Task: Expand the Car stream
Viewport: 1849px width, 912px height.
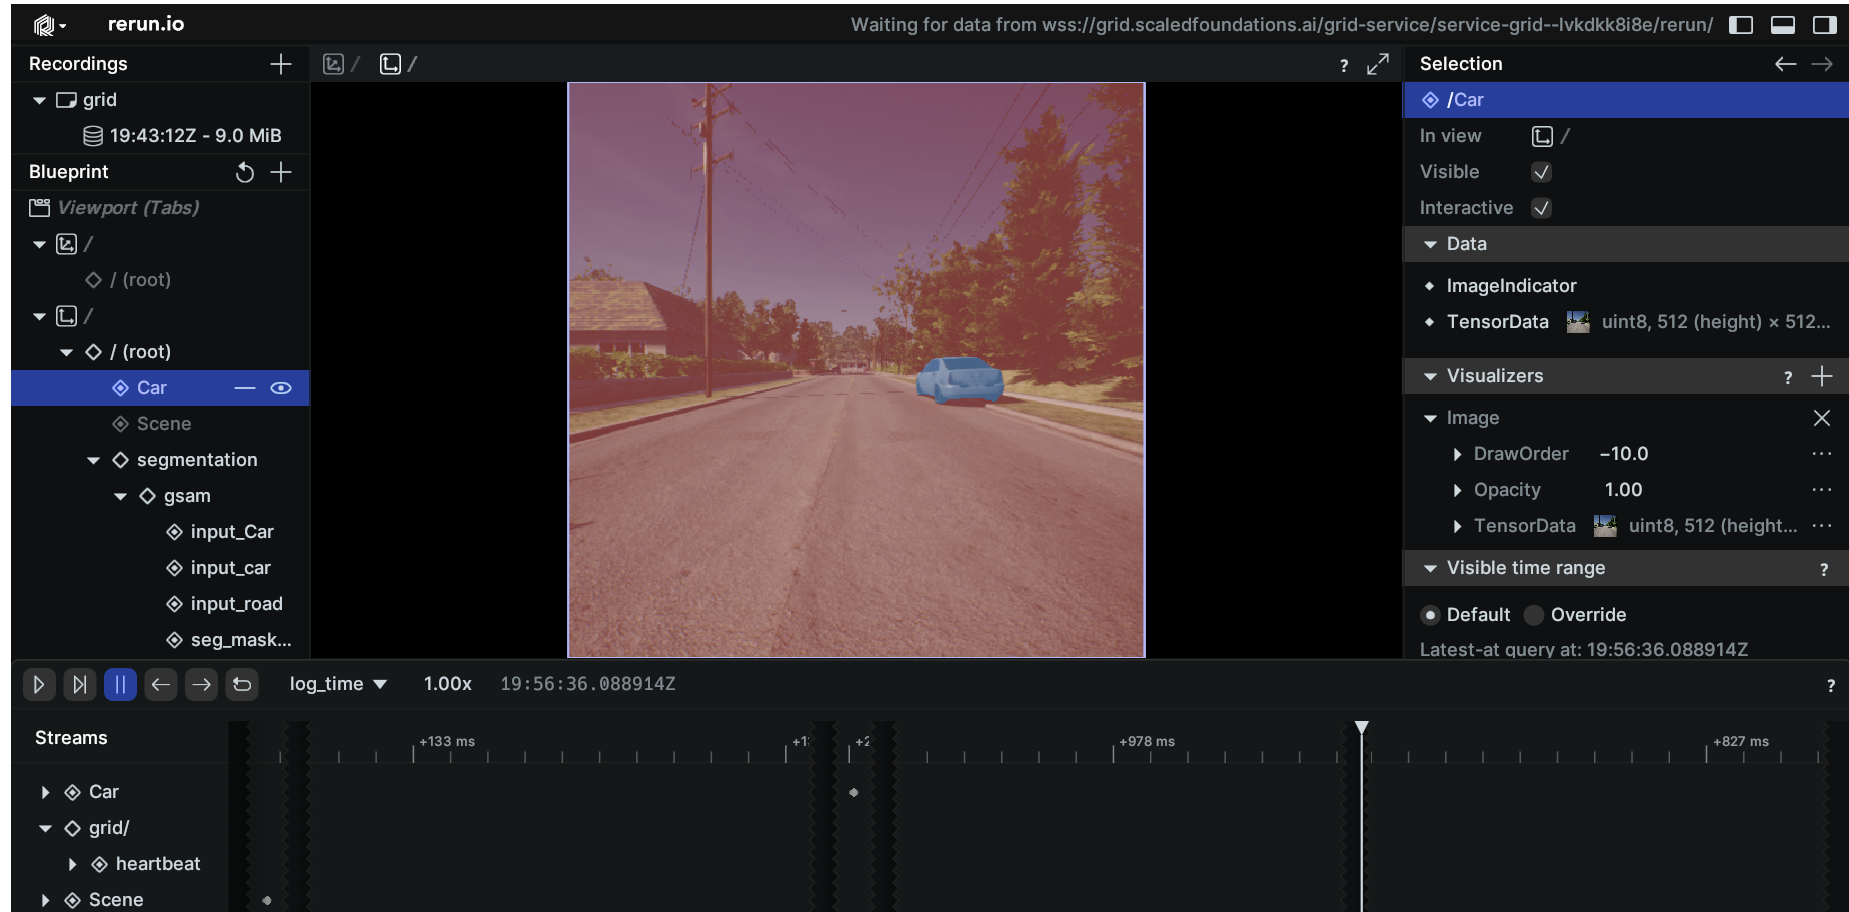Action: (x=45, y=792)
